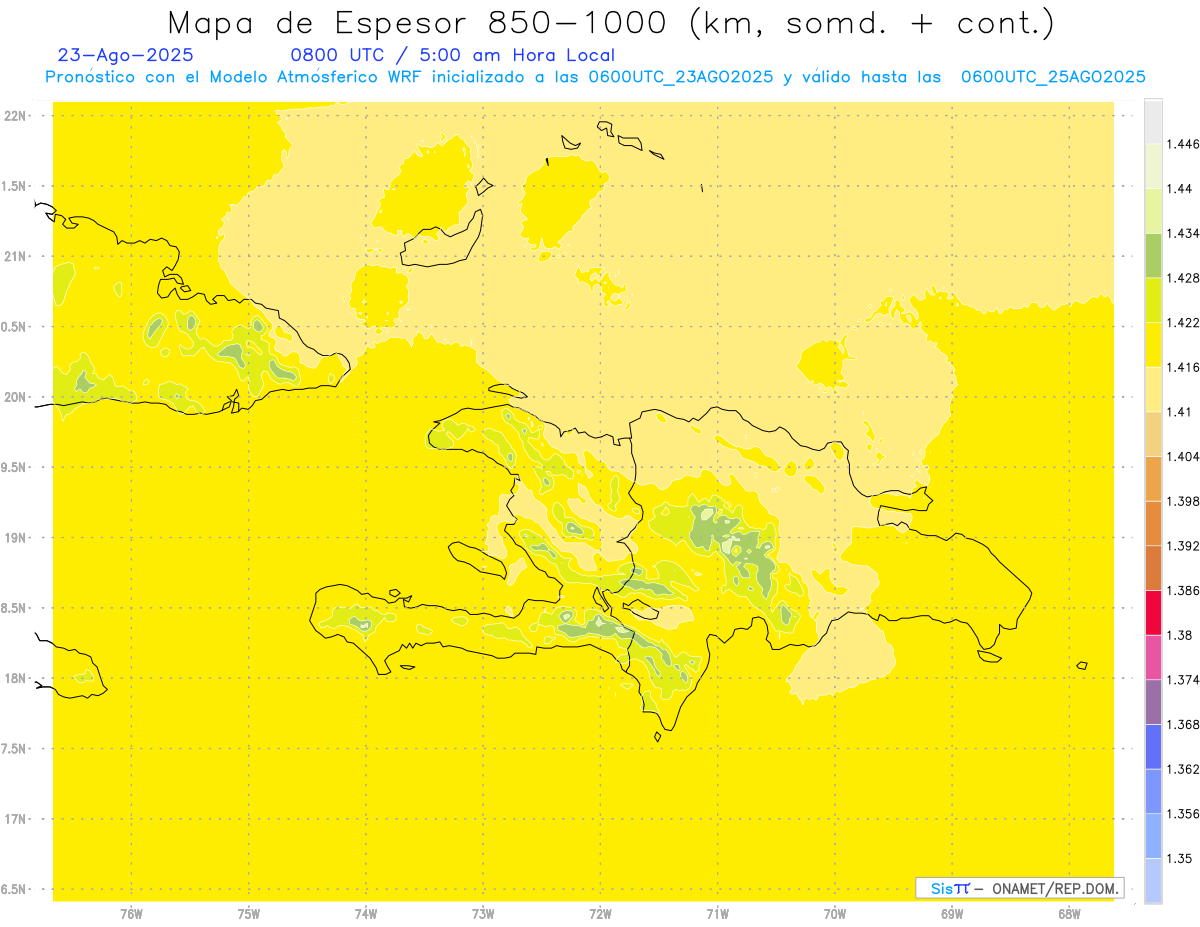Click the '18N' latitude label
This screenshot has width=1200, height=927.
[x=15, y=679]
